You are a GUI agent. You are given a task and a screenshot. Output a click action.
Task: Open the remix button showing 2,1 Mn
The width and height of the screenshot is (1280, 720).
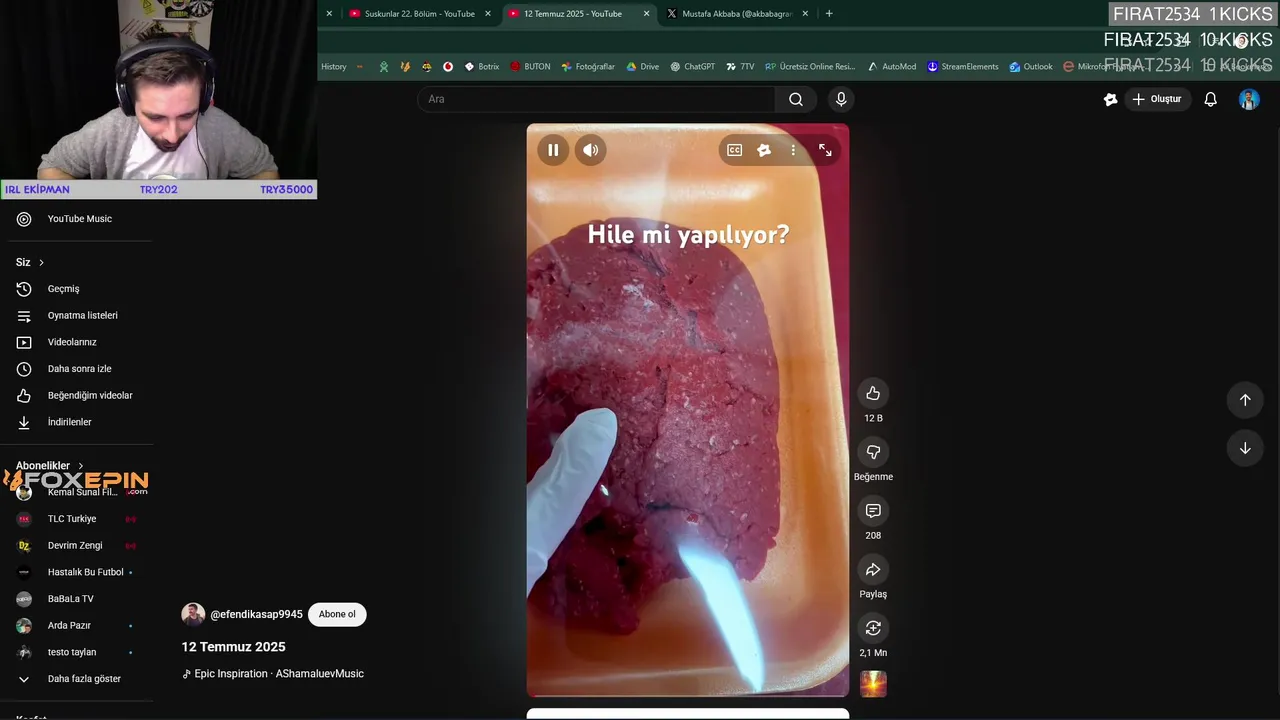point(873,628)
